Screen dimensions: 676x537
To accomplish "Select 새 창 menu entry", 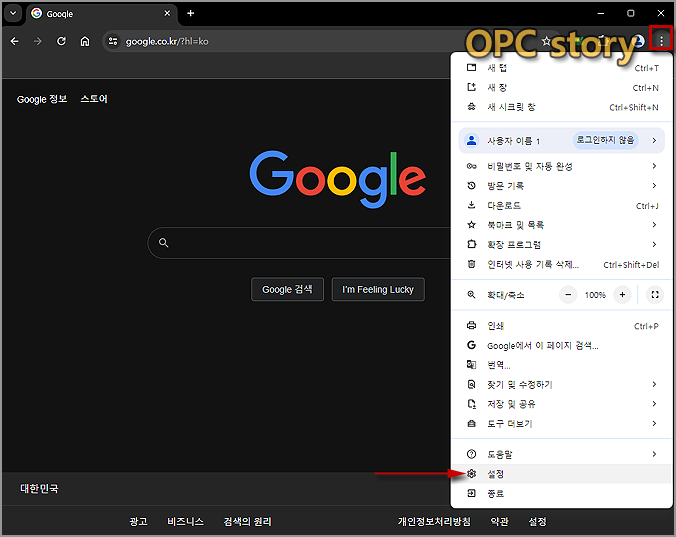I will coord(561,87).
